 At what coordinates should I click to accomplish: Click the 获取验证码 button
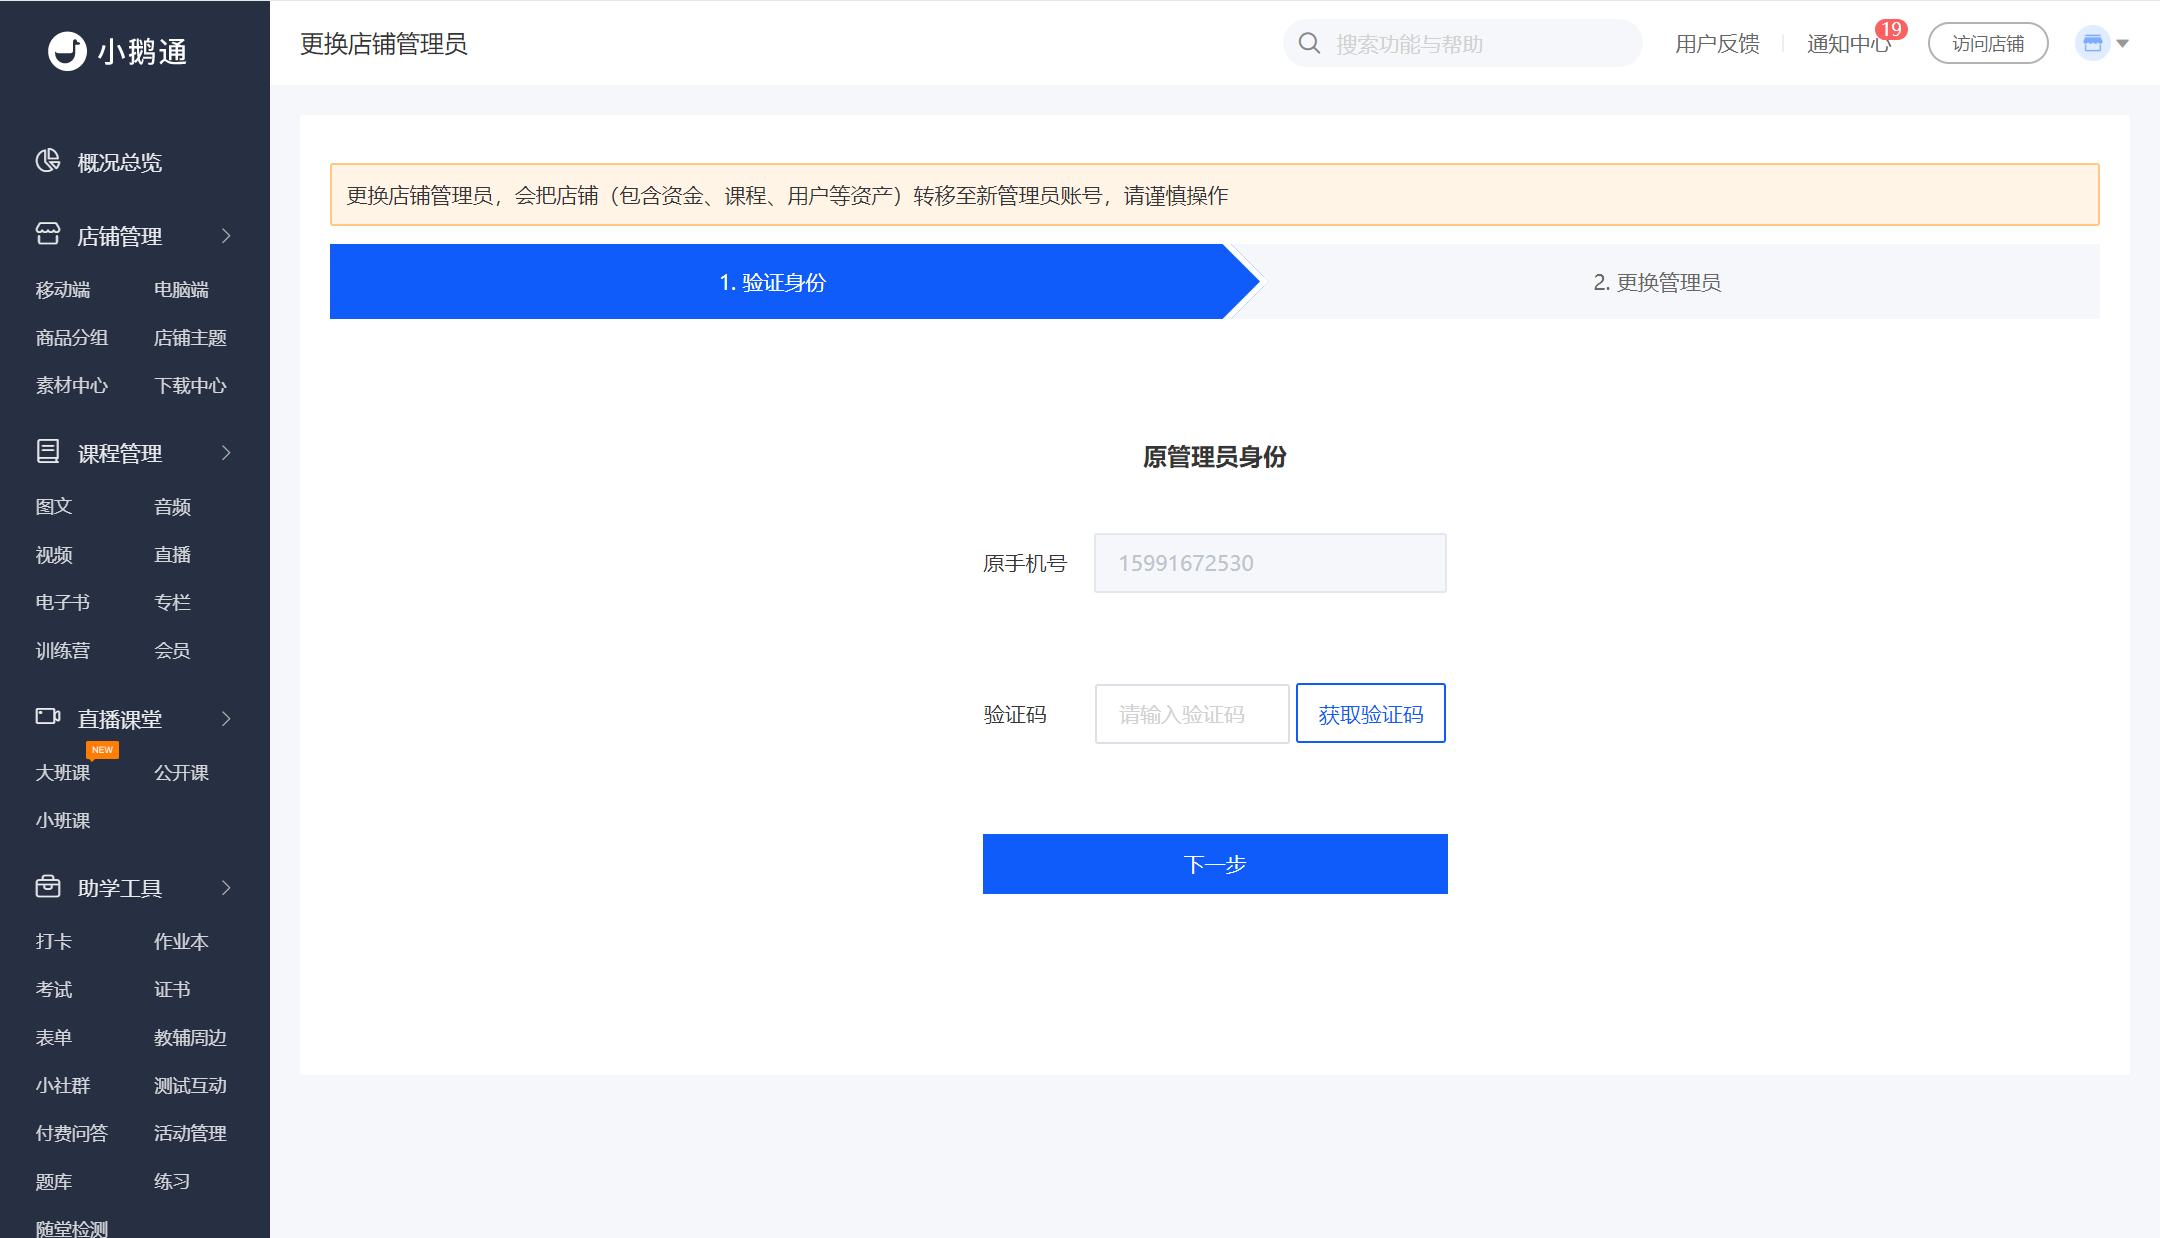tap(1370, 714)
